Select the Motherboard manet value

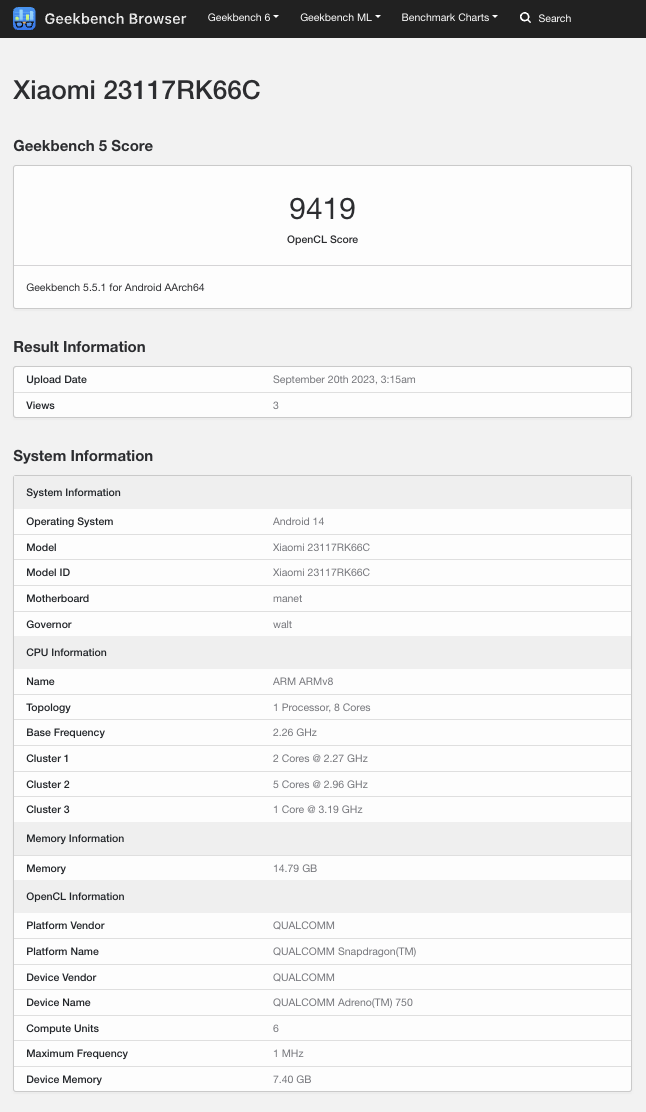(287, 599)
